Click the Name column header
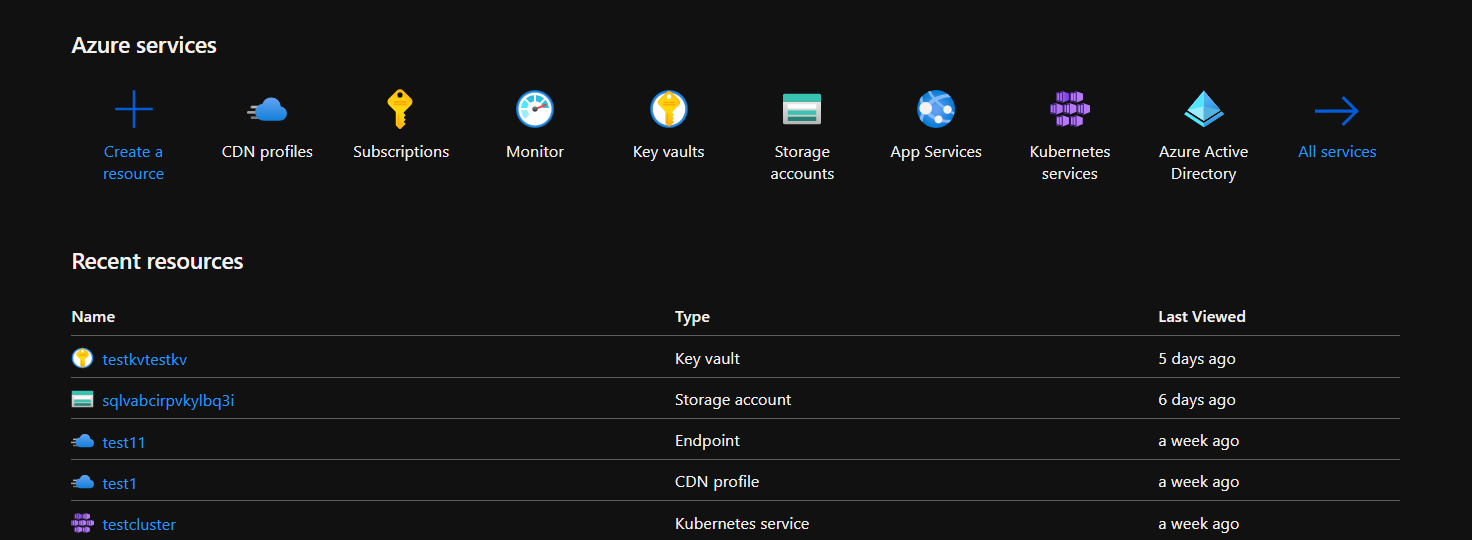This screenshot has width=1472, height=540. click(x=93, y=317)
